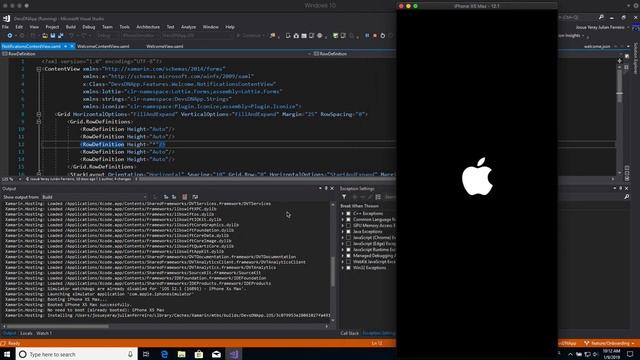Click the Output panel vertical scrollbar
Viewport: 640px width, 360px height.
coord(333,271)
